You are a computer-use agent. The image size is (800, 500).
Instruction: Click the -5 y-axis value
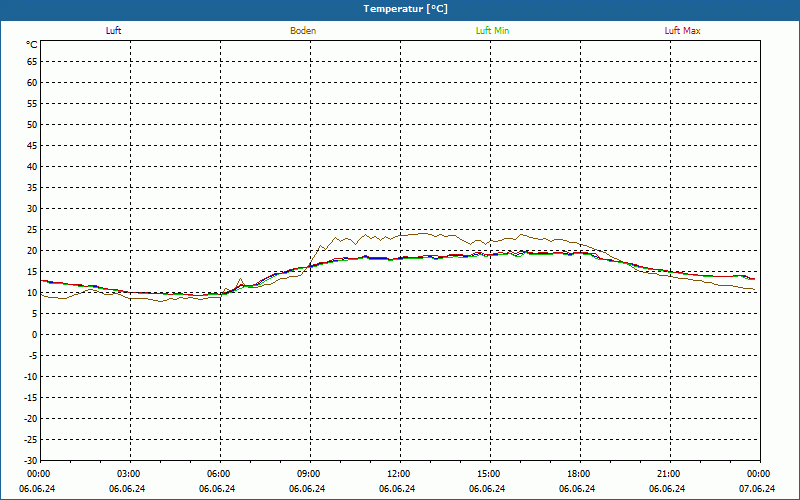(33, 356)
